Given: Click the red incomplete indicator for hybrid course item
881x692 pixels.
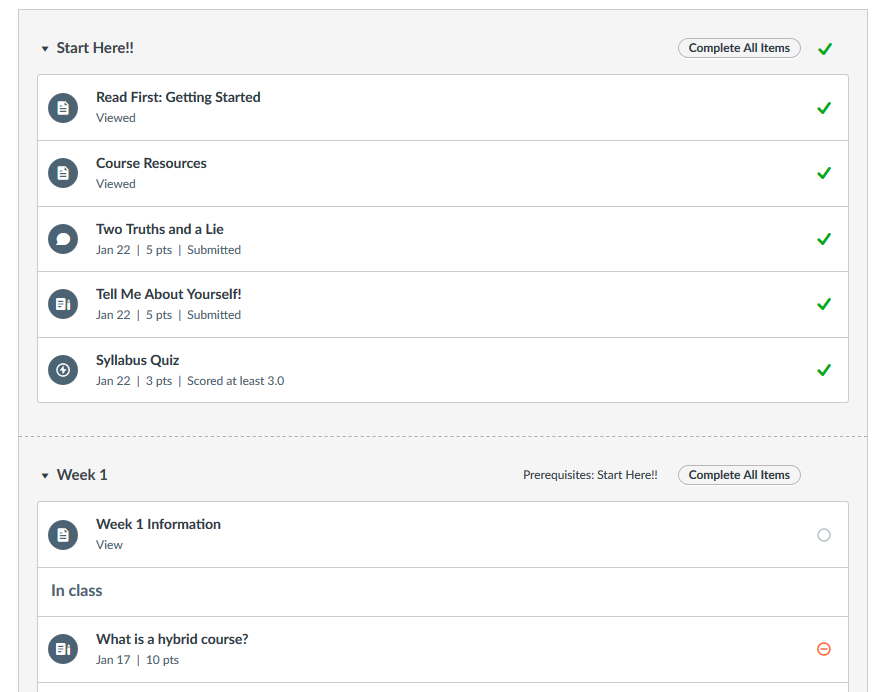Looking at the screenshot, I should 824,649.
